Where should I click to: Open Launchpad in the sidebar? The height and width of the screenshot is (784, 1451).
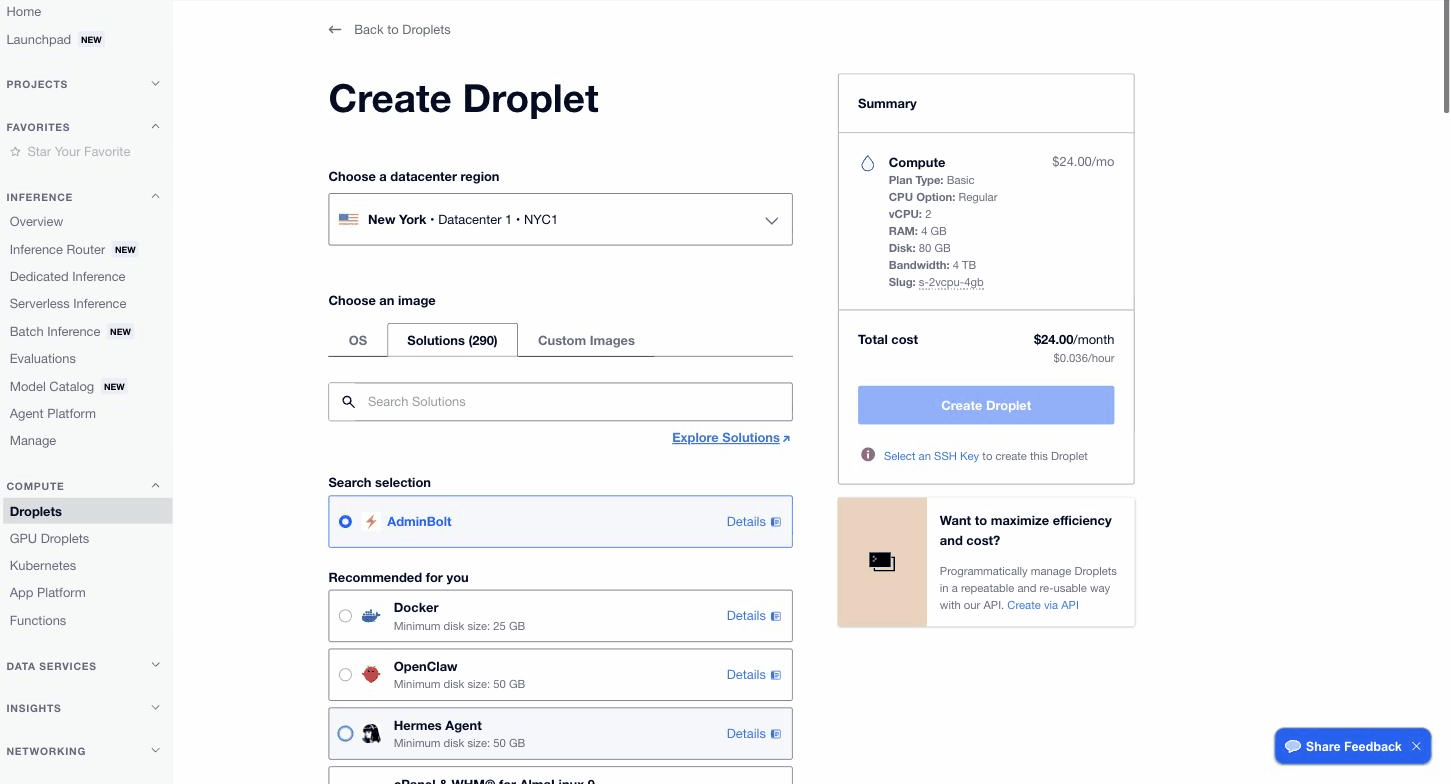(39, 40)
